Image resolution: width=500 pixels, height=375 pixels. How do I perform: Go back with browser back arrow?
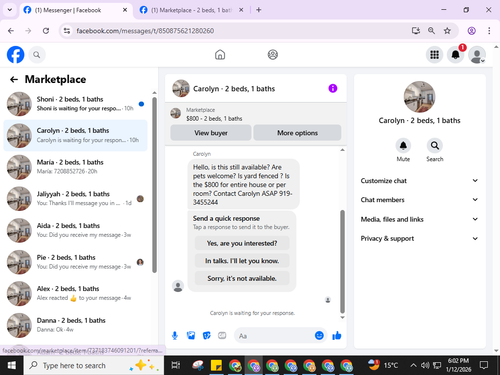pyautogui.click(x=11, y=31)
